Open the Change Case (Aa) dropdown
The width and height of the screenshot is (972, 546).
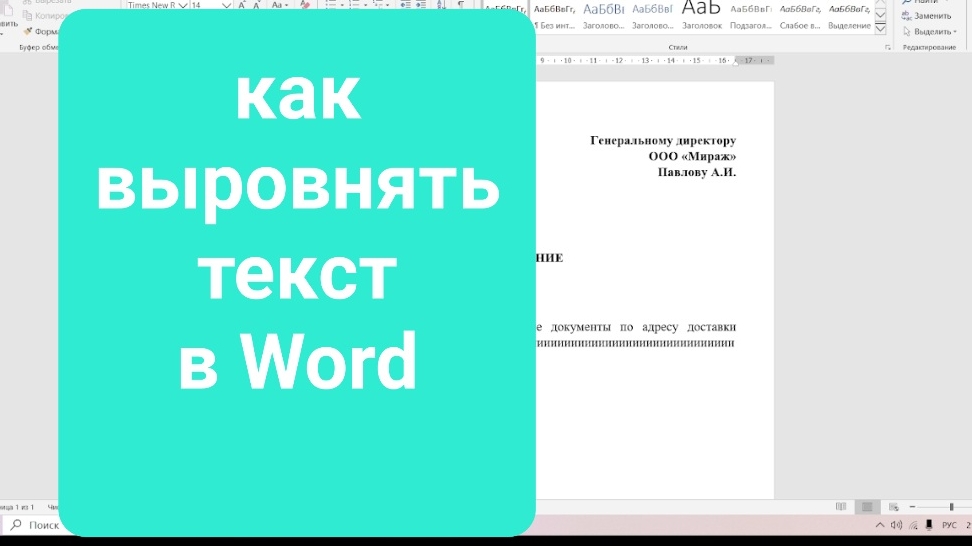pos(280,5)
